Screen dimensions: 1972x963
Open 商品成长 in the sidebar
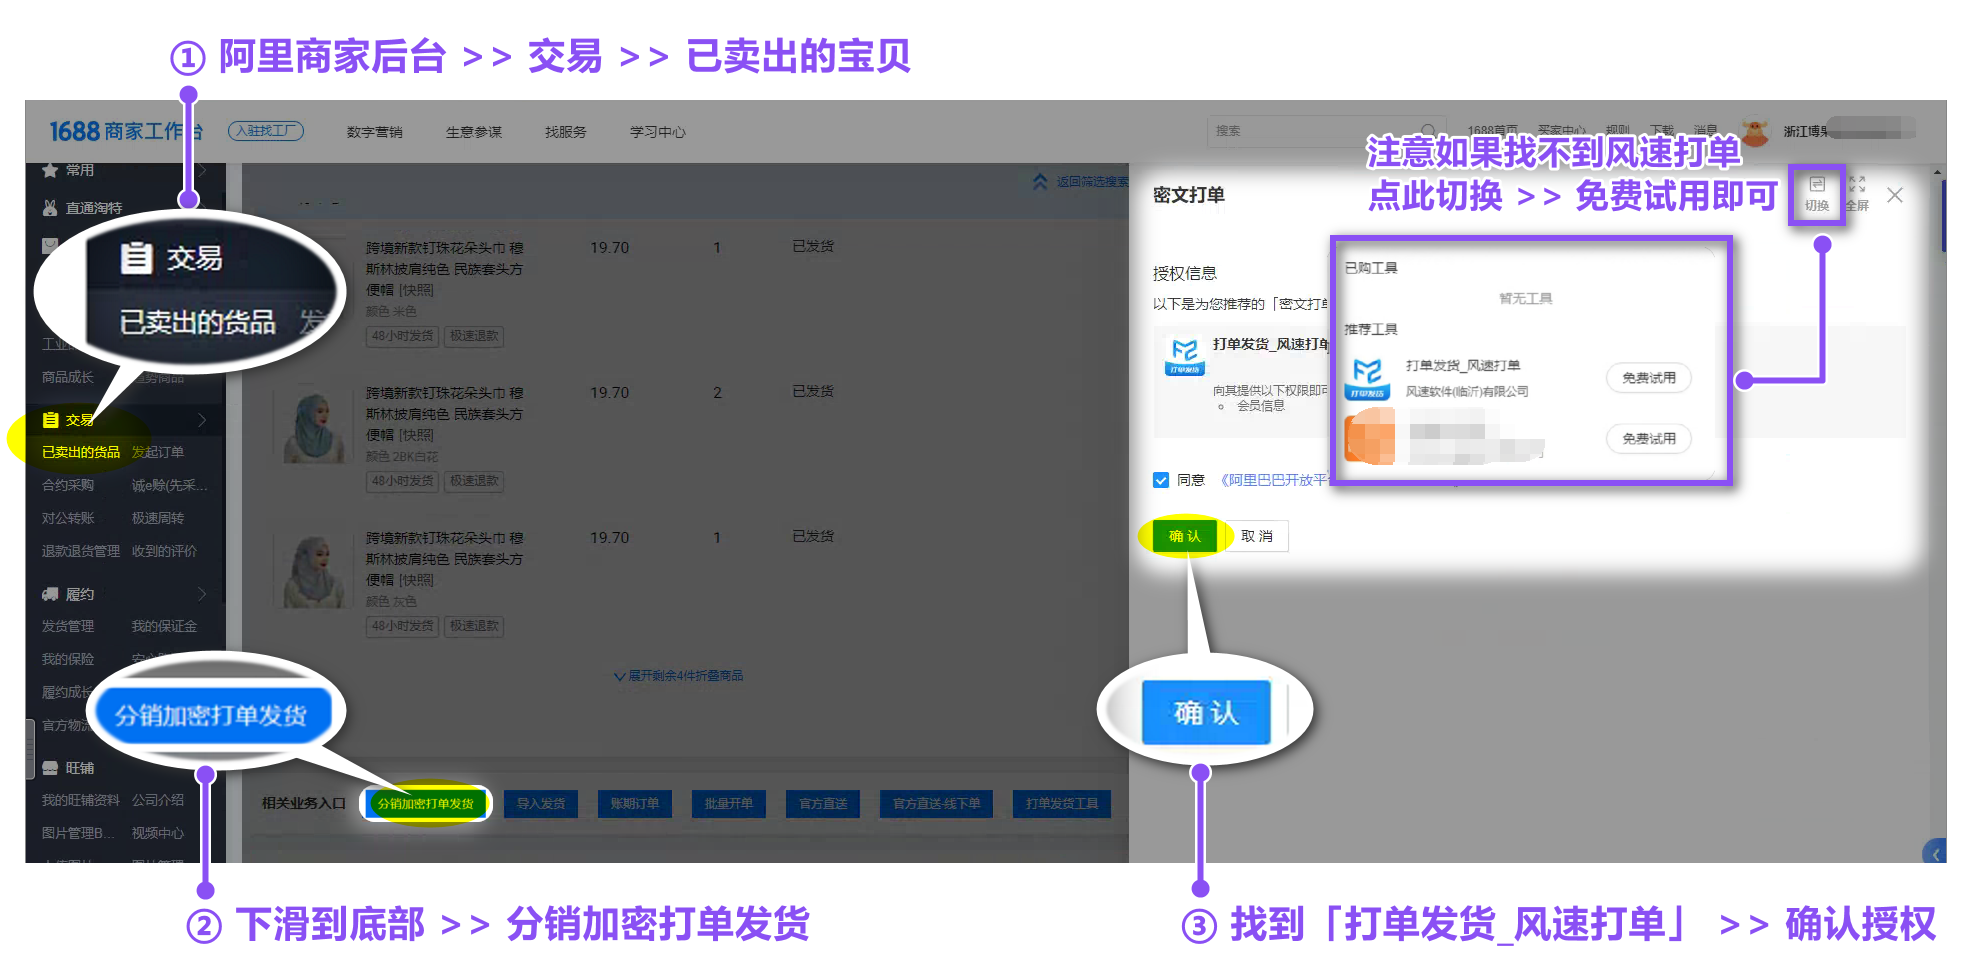(x=68, y=377)
